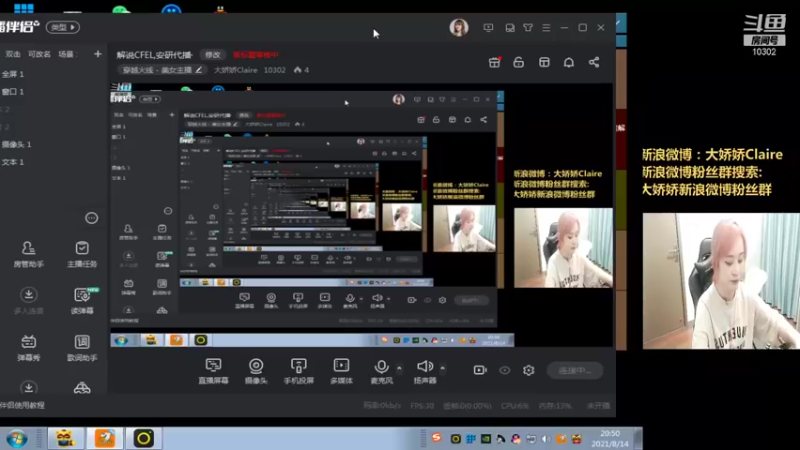This screenshot has height=450, width=800.
Task: Open the 主播任务 streamer tasks panel
Action: pyautogui.click(x=82, y=254)
